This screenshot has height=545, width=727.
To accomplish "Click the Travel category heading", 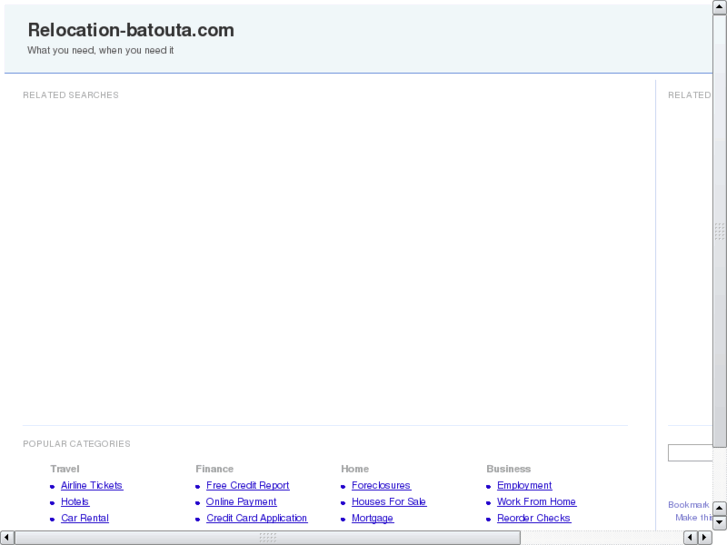I will point(65,468).
